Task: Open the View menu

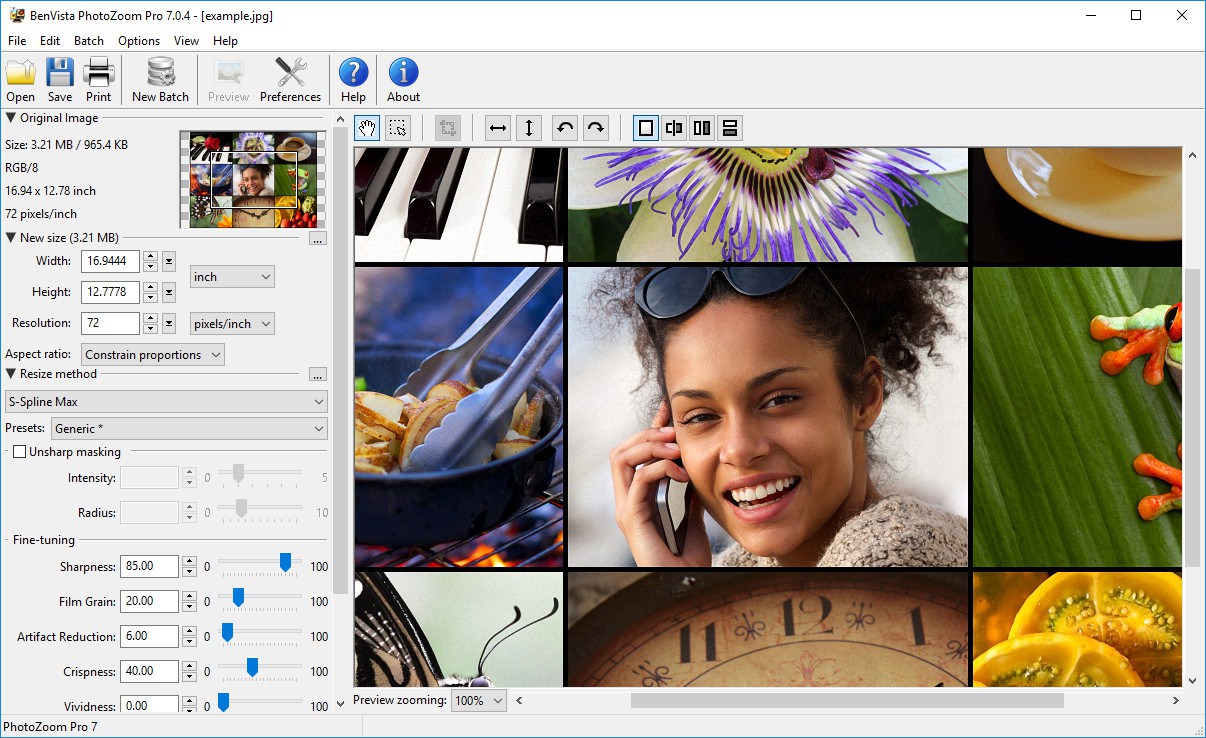Action: [186, 41]
